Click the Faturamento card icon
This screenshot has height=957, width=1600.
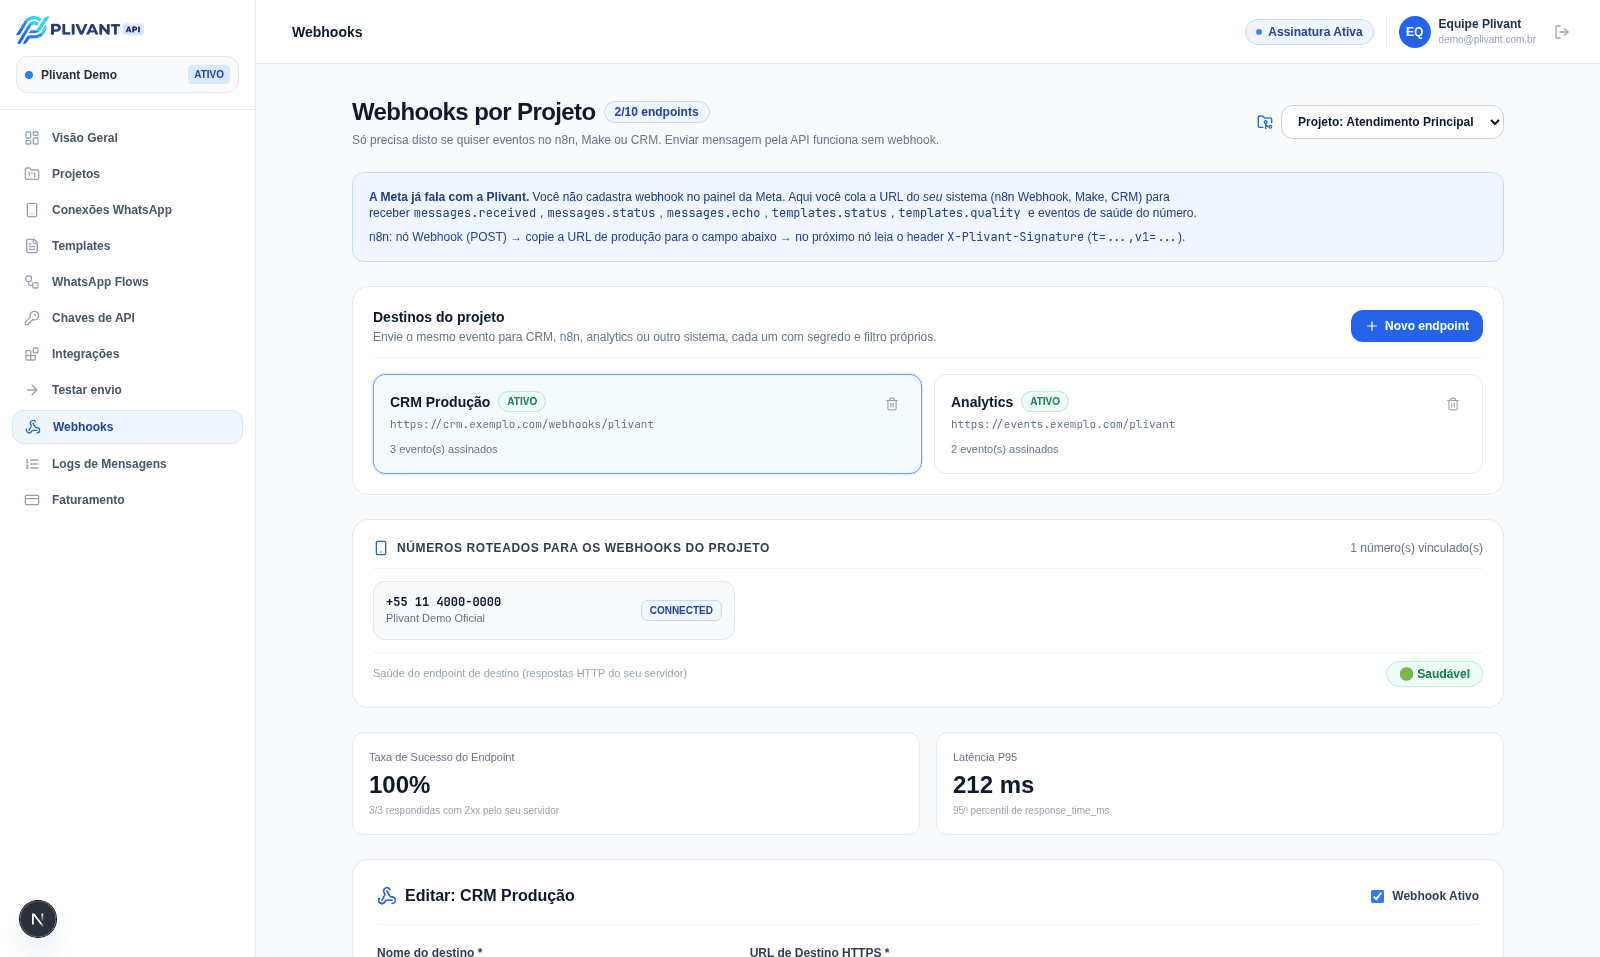coord(32,500)
